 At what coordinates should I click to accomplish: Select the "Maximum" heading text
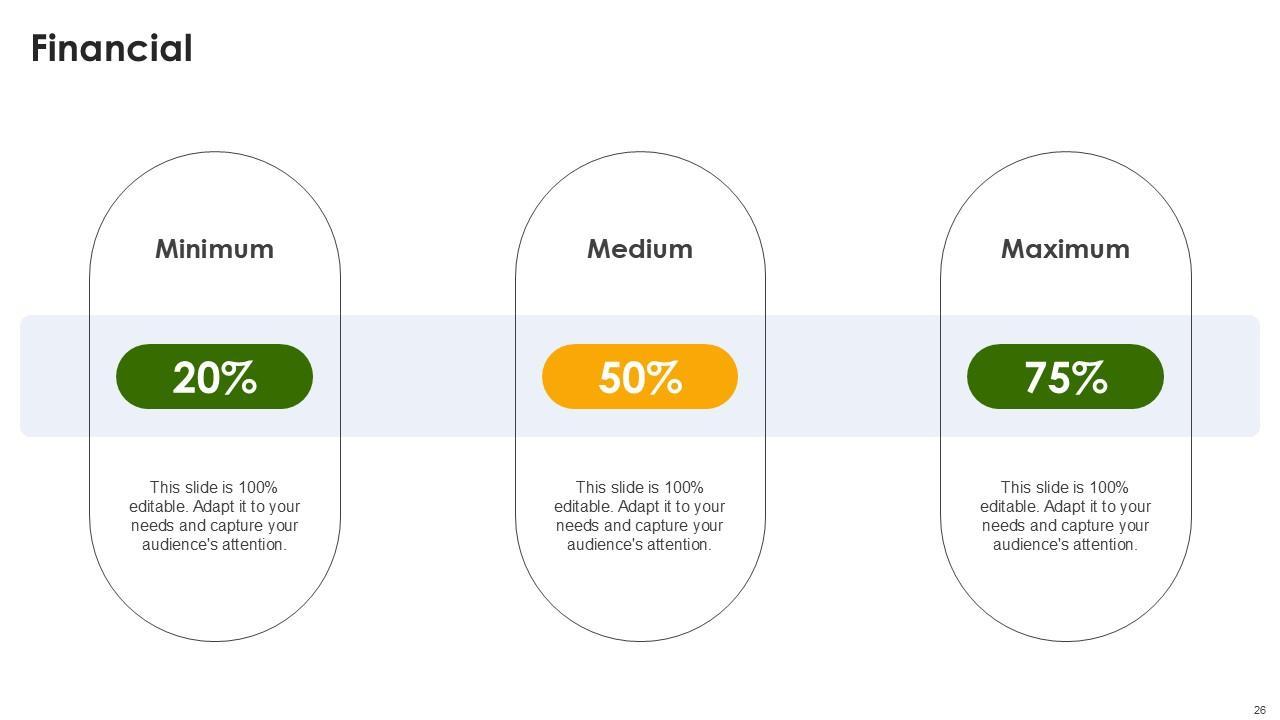click(x=1065, y=249)
